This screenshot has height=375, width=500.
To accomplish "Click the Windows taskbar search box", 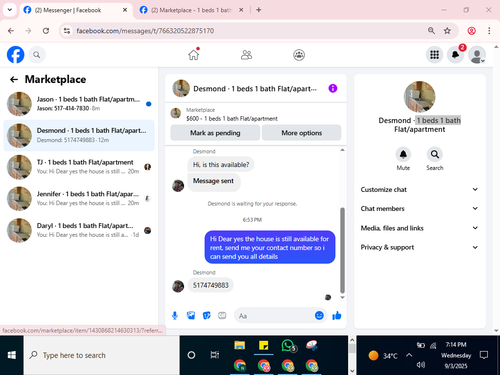I will 102,355.
